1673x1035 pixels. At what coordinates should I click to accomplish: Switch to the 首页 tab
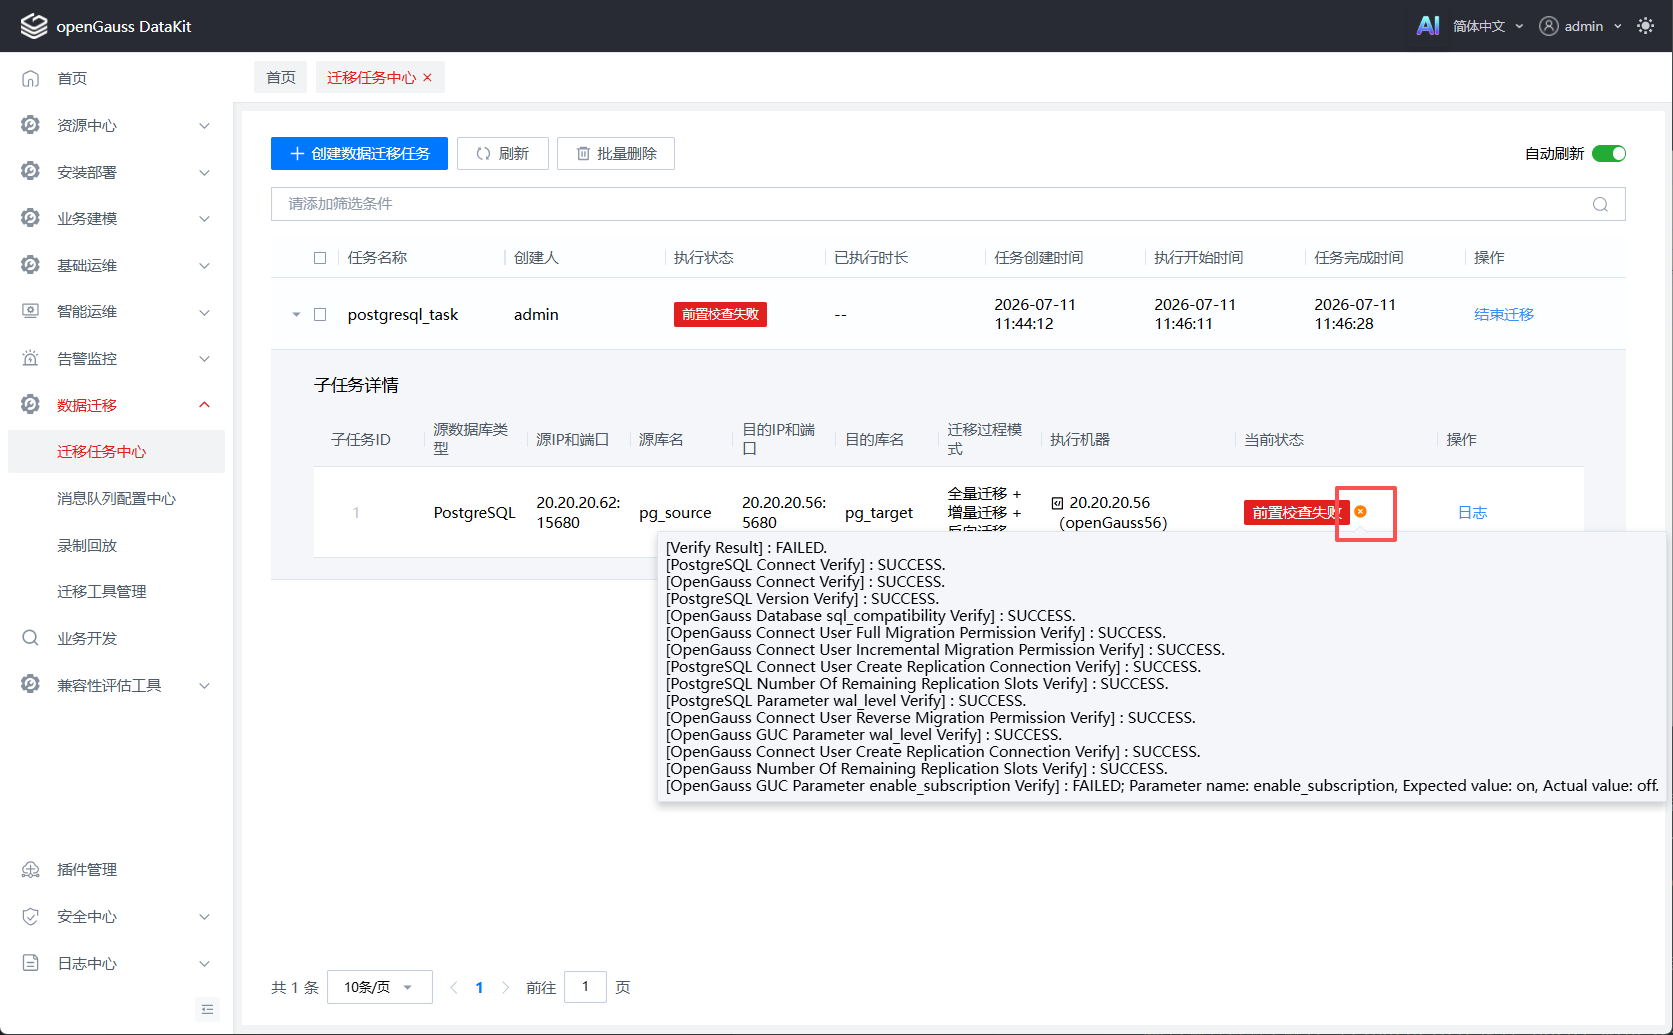click(x=281, y=77)
